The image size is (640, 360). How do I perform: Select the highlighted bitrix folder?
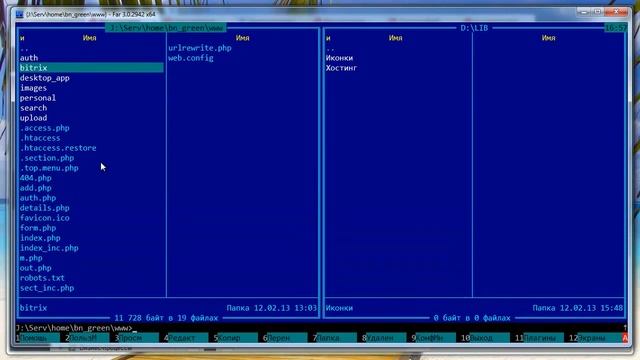[92, 68]
